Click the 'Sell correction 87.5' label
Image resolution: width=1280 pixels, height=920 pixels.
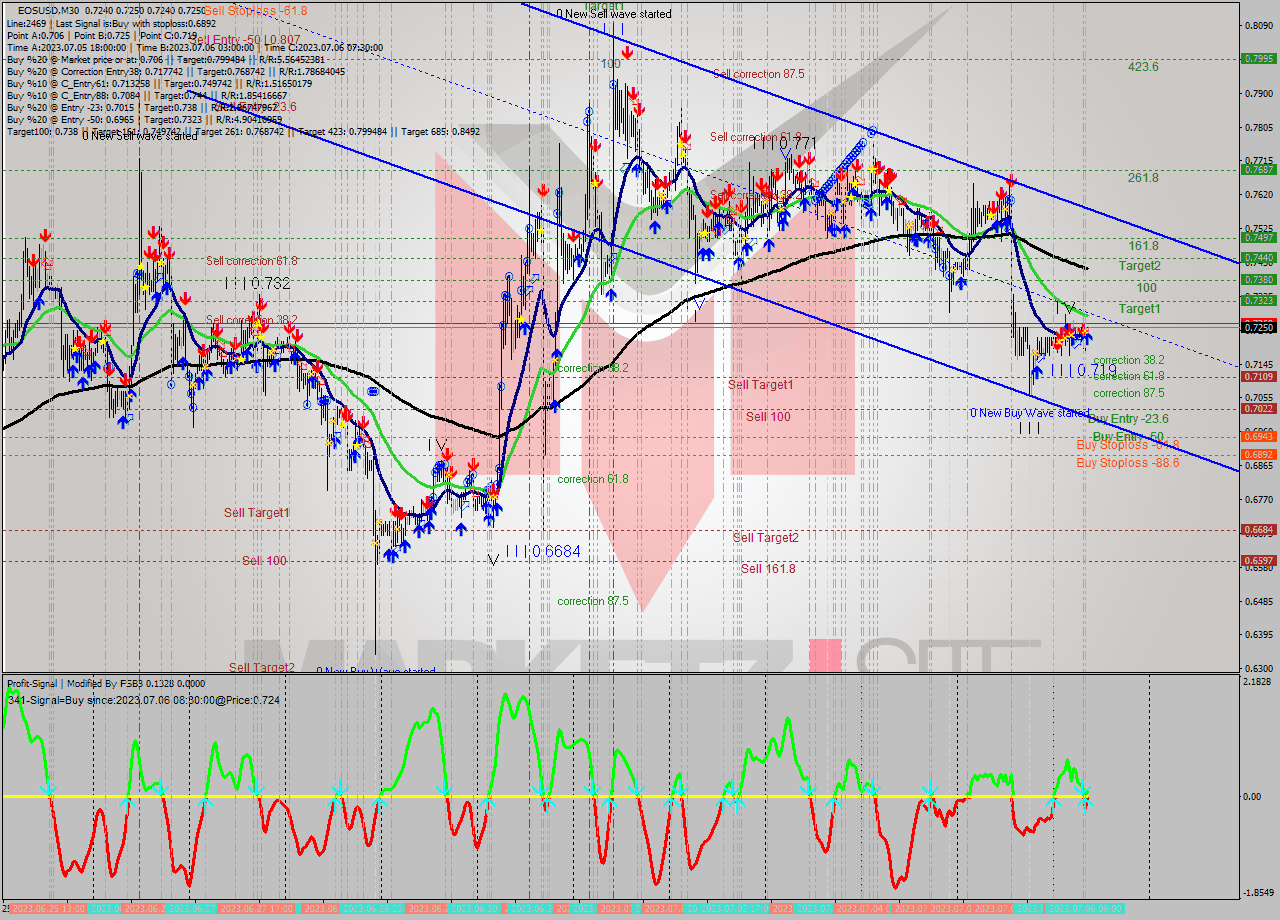click(x=759, y=73)
